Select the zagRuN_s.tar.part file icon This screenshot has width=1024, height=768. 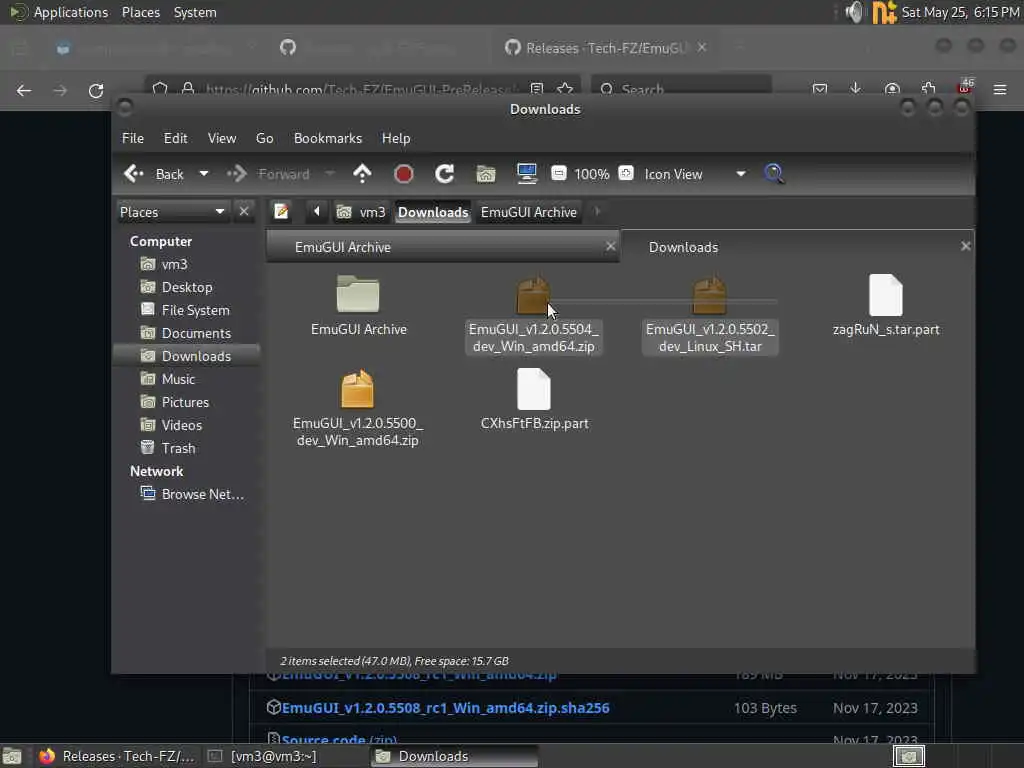[x=886, y=295]
